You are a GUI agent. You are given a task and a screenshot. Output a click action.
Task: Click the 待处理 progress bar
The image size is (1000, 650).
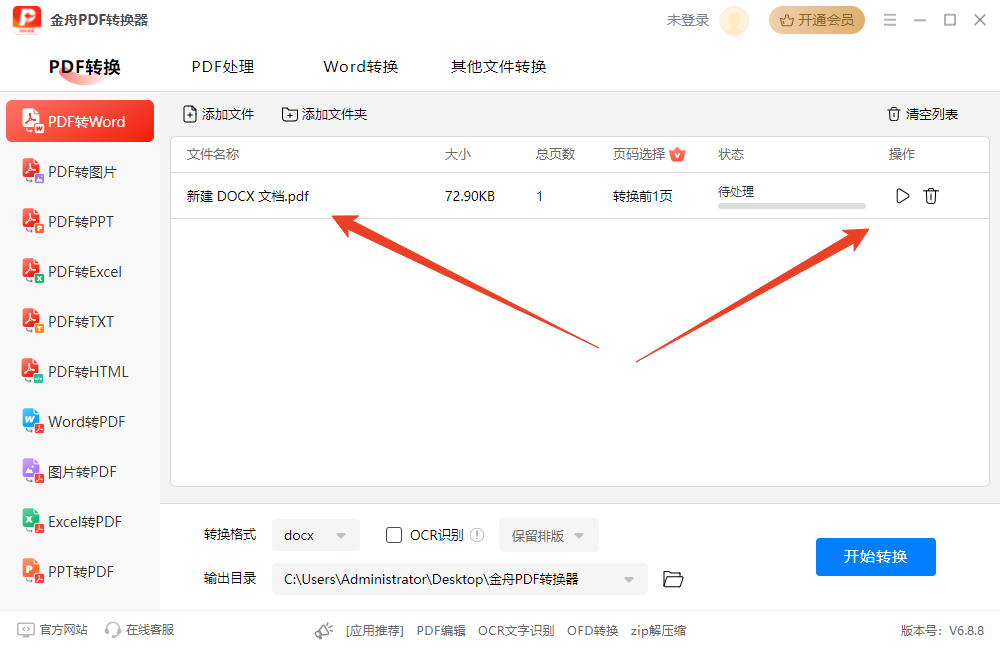coord(791,206)
